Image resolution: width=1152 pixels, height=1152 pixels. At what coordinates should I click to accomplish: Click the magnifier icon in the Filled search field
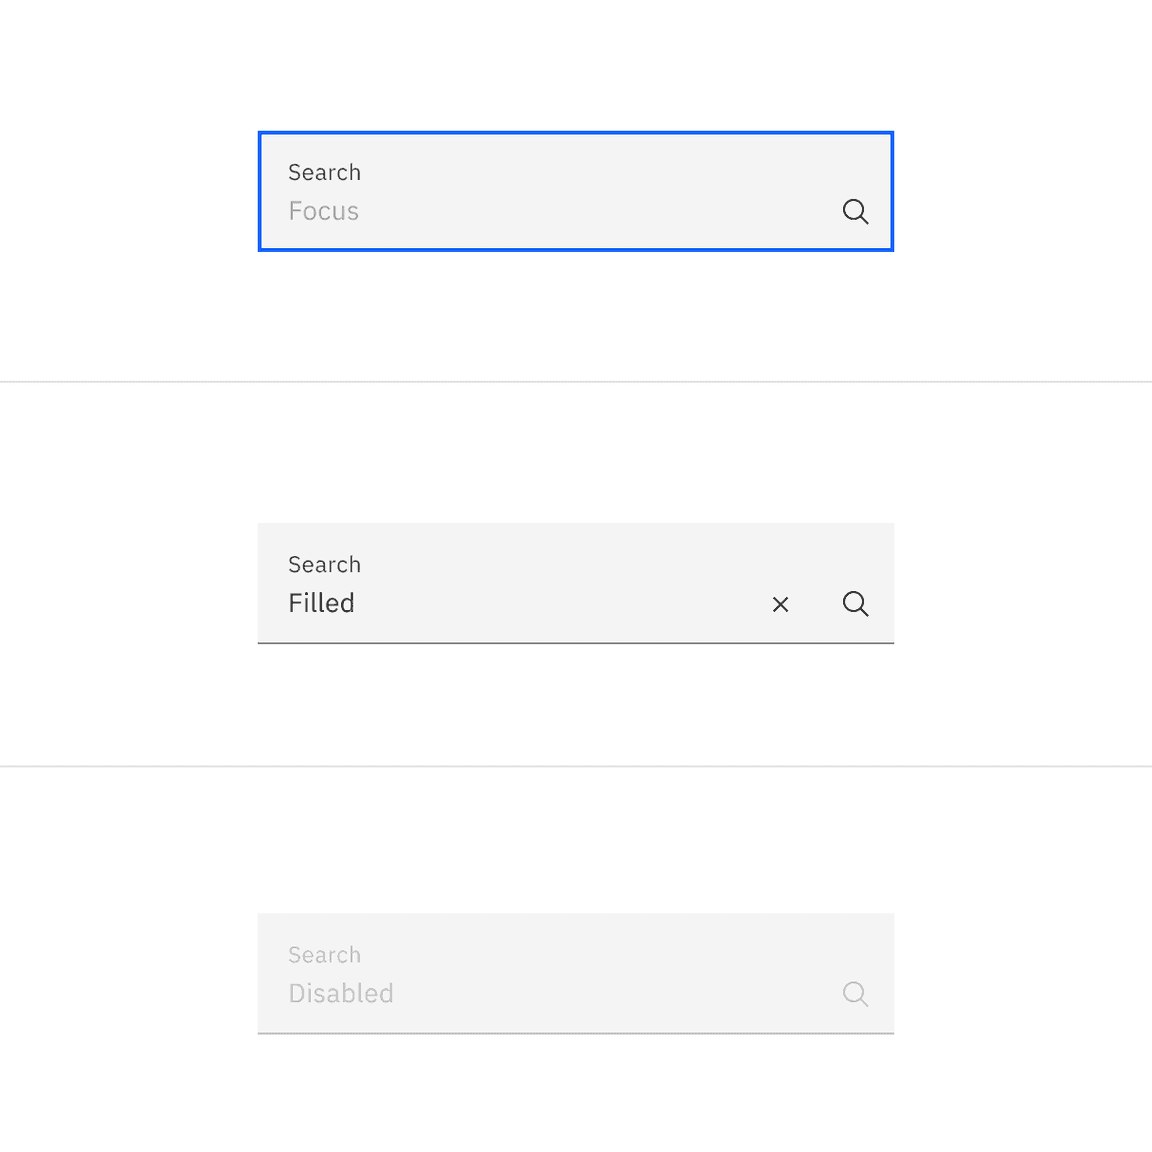pos(856,604)
